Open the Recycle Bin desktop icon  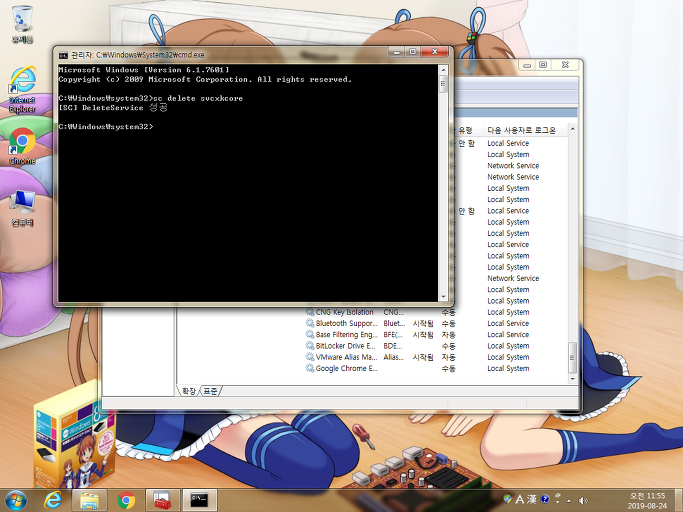(x=22, y=24)
